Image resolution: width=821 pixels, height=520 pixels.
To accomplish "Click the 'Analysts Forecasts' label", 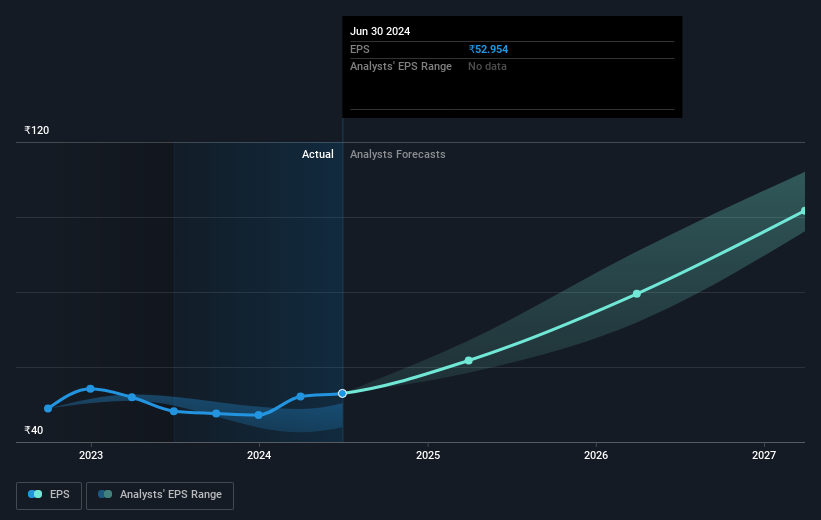I will click(397, 154).
